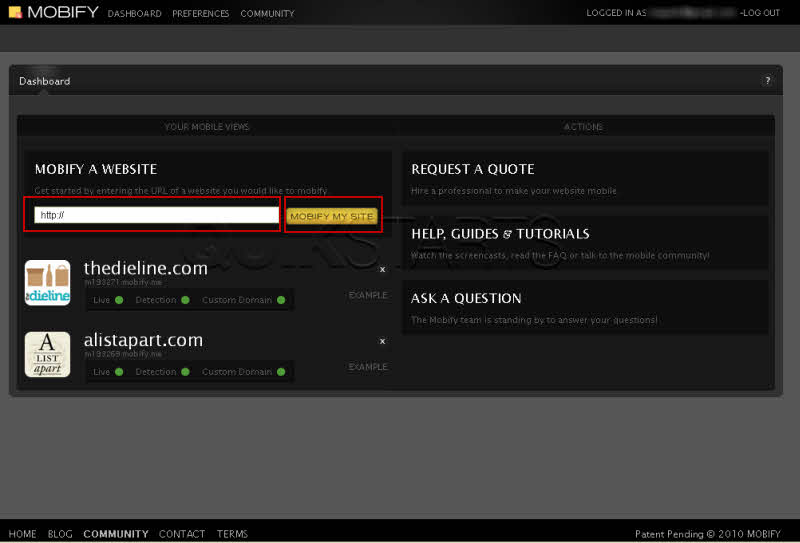Remove alistapart.com with the x icon
This screenshot has height=543, width=800.
pyautogui.click(x=382, y=341)
